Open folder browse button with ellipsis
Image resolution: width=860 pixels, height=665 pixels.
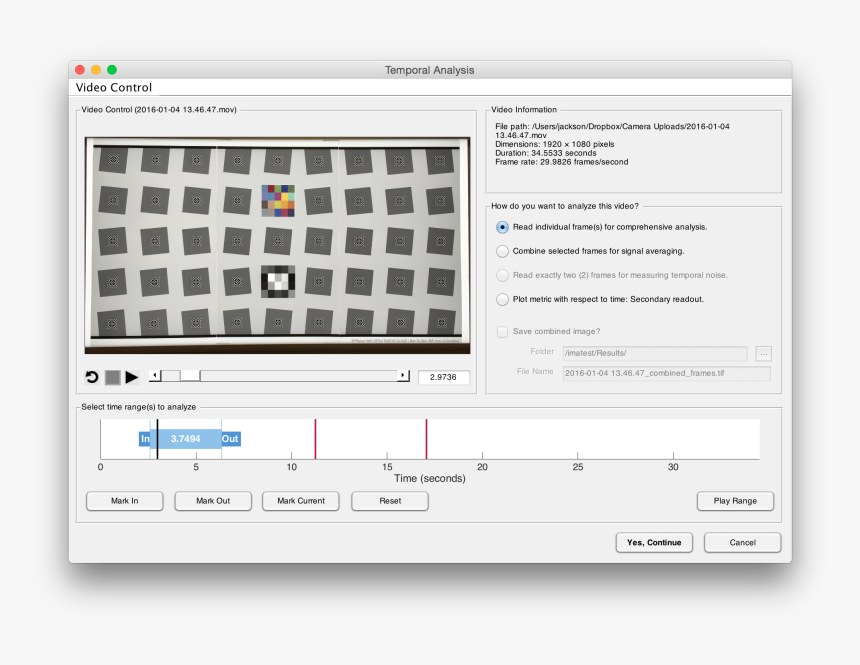click(x=763, y=354)
